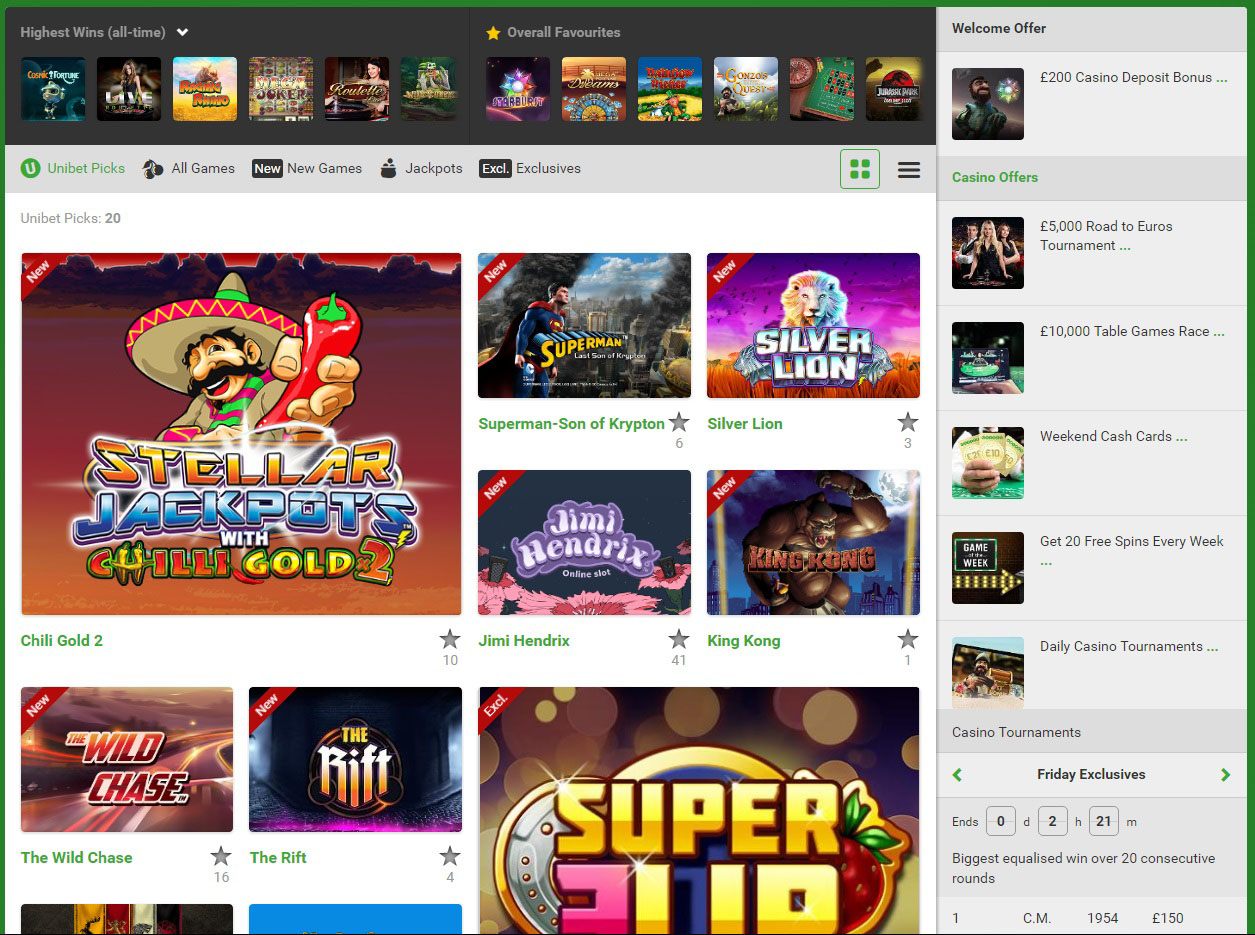Open the £200 Casino Deposit Bonus offer

pos(1134,77)
